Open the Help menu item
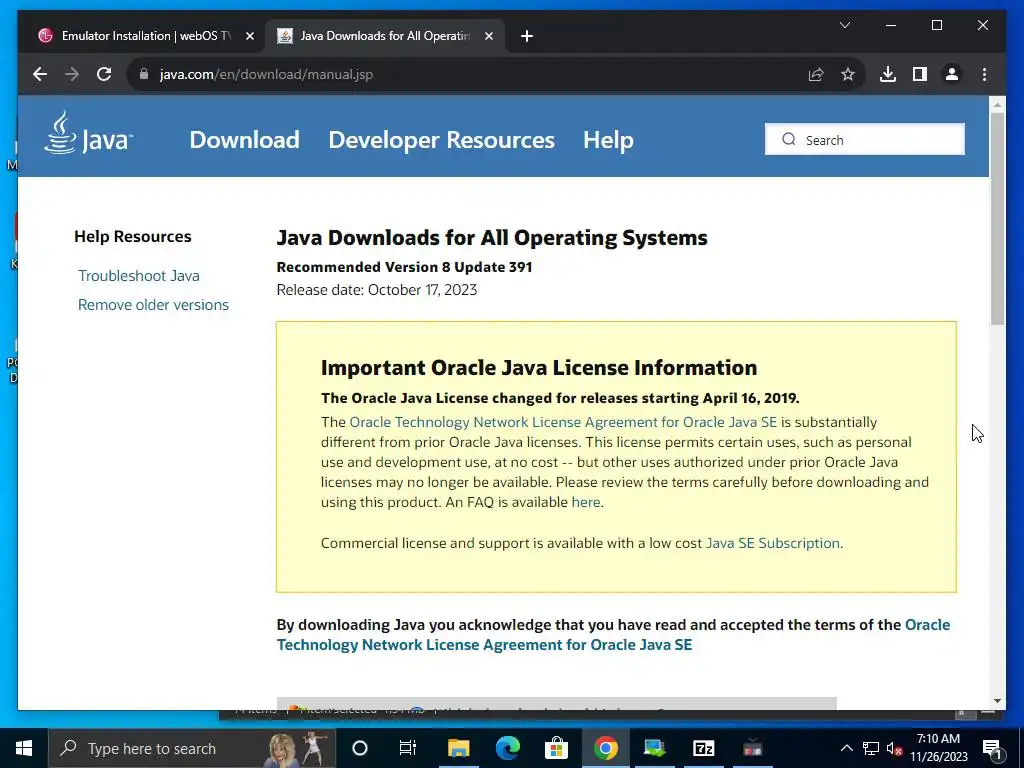 click(608, 140)
